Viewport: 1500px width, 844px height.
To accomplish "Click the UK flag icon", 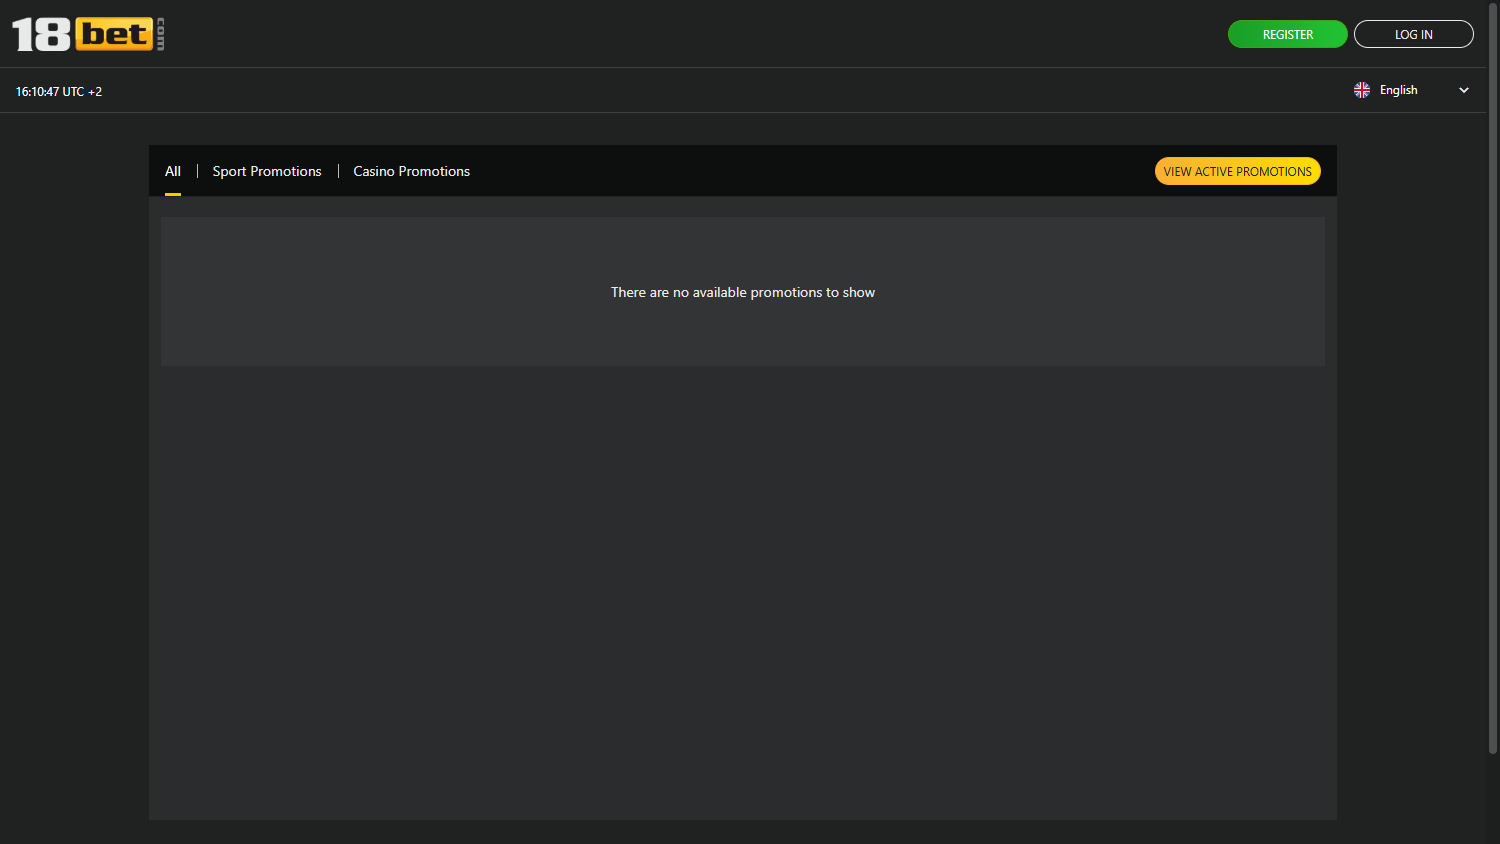I will tap(1361, 90).
